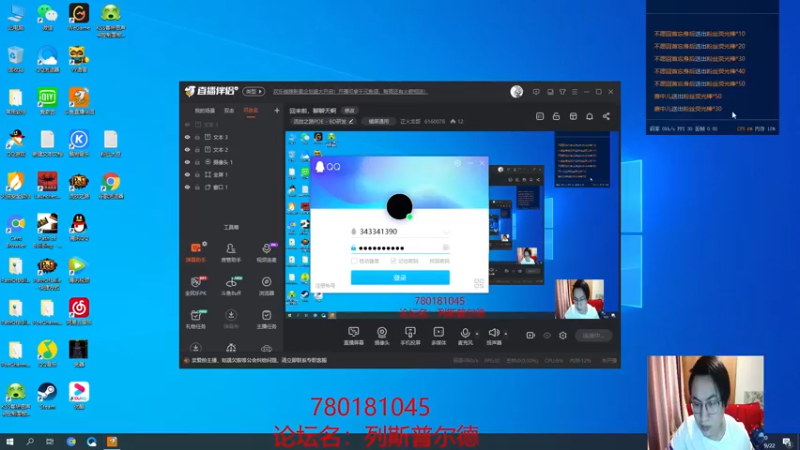This screenshot has width=800, height=450.
Task: Select the 文本 3 layer row
Action: 232,137
